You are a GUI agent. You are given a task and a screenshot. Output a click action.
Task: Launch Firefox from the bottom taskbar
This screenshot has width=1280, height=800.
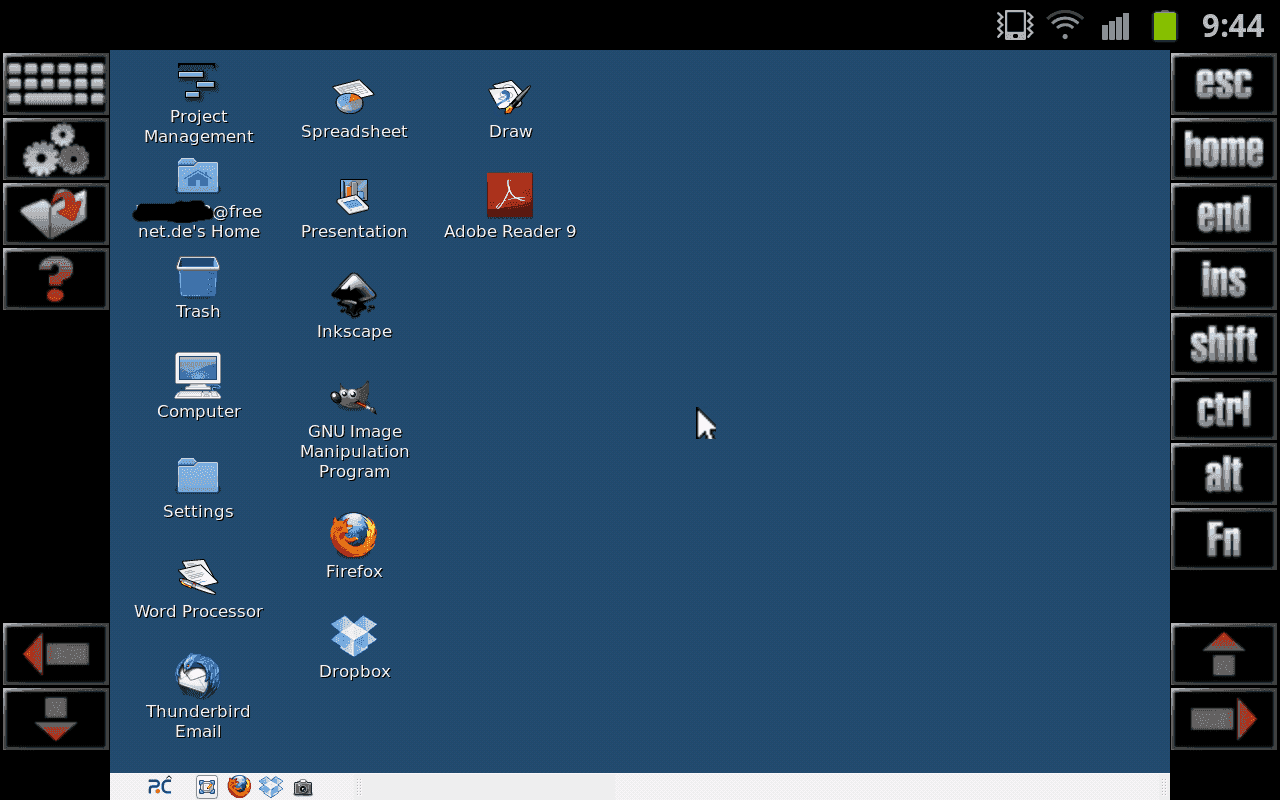tap(239, 787)
